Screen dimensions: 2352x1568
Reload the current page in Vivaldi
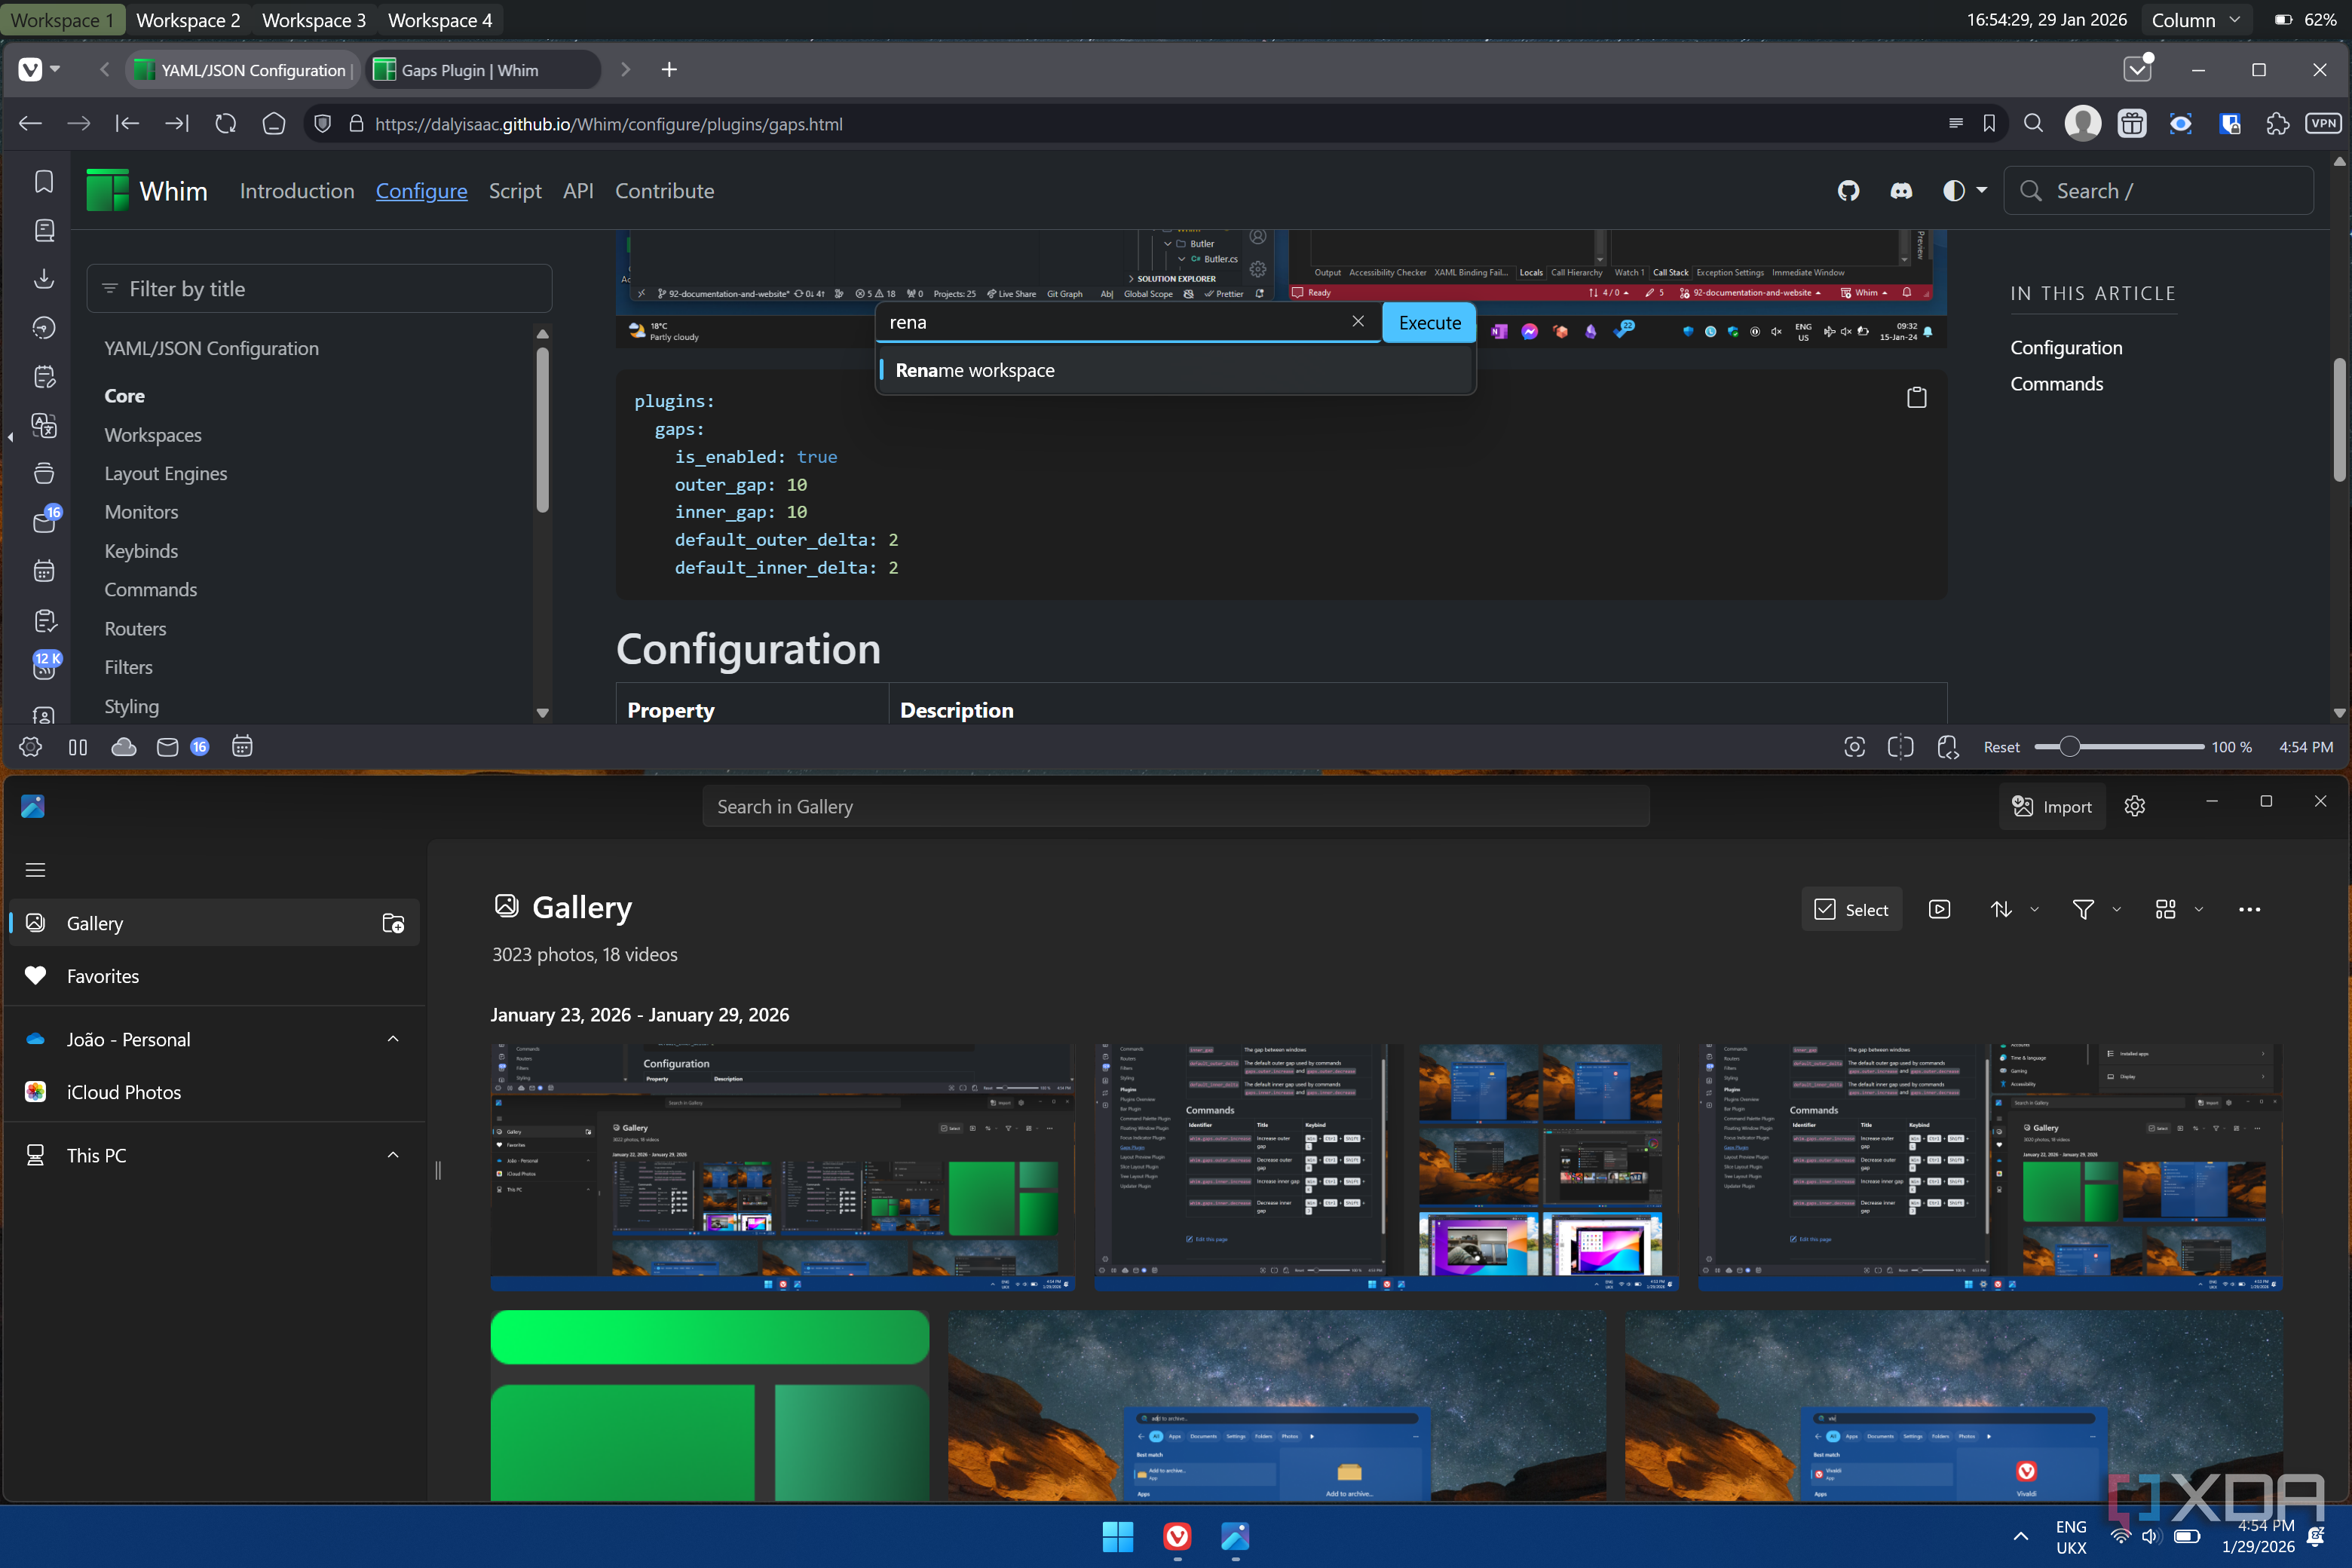226,124
